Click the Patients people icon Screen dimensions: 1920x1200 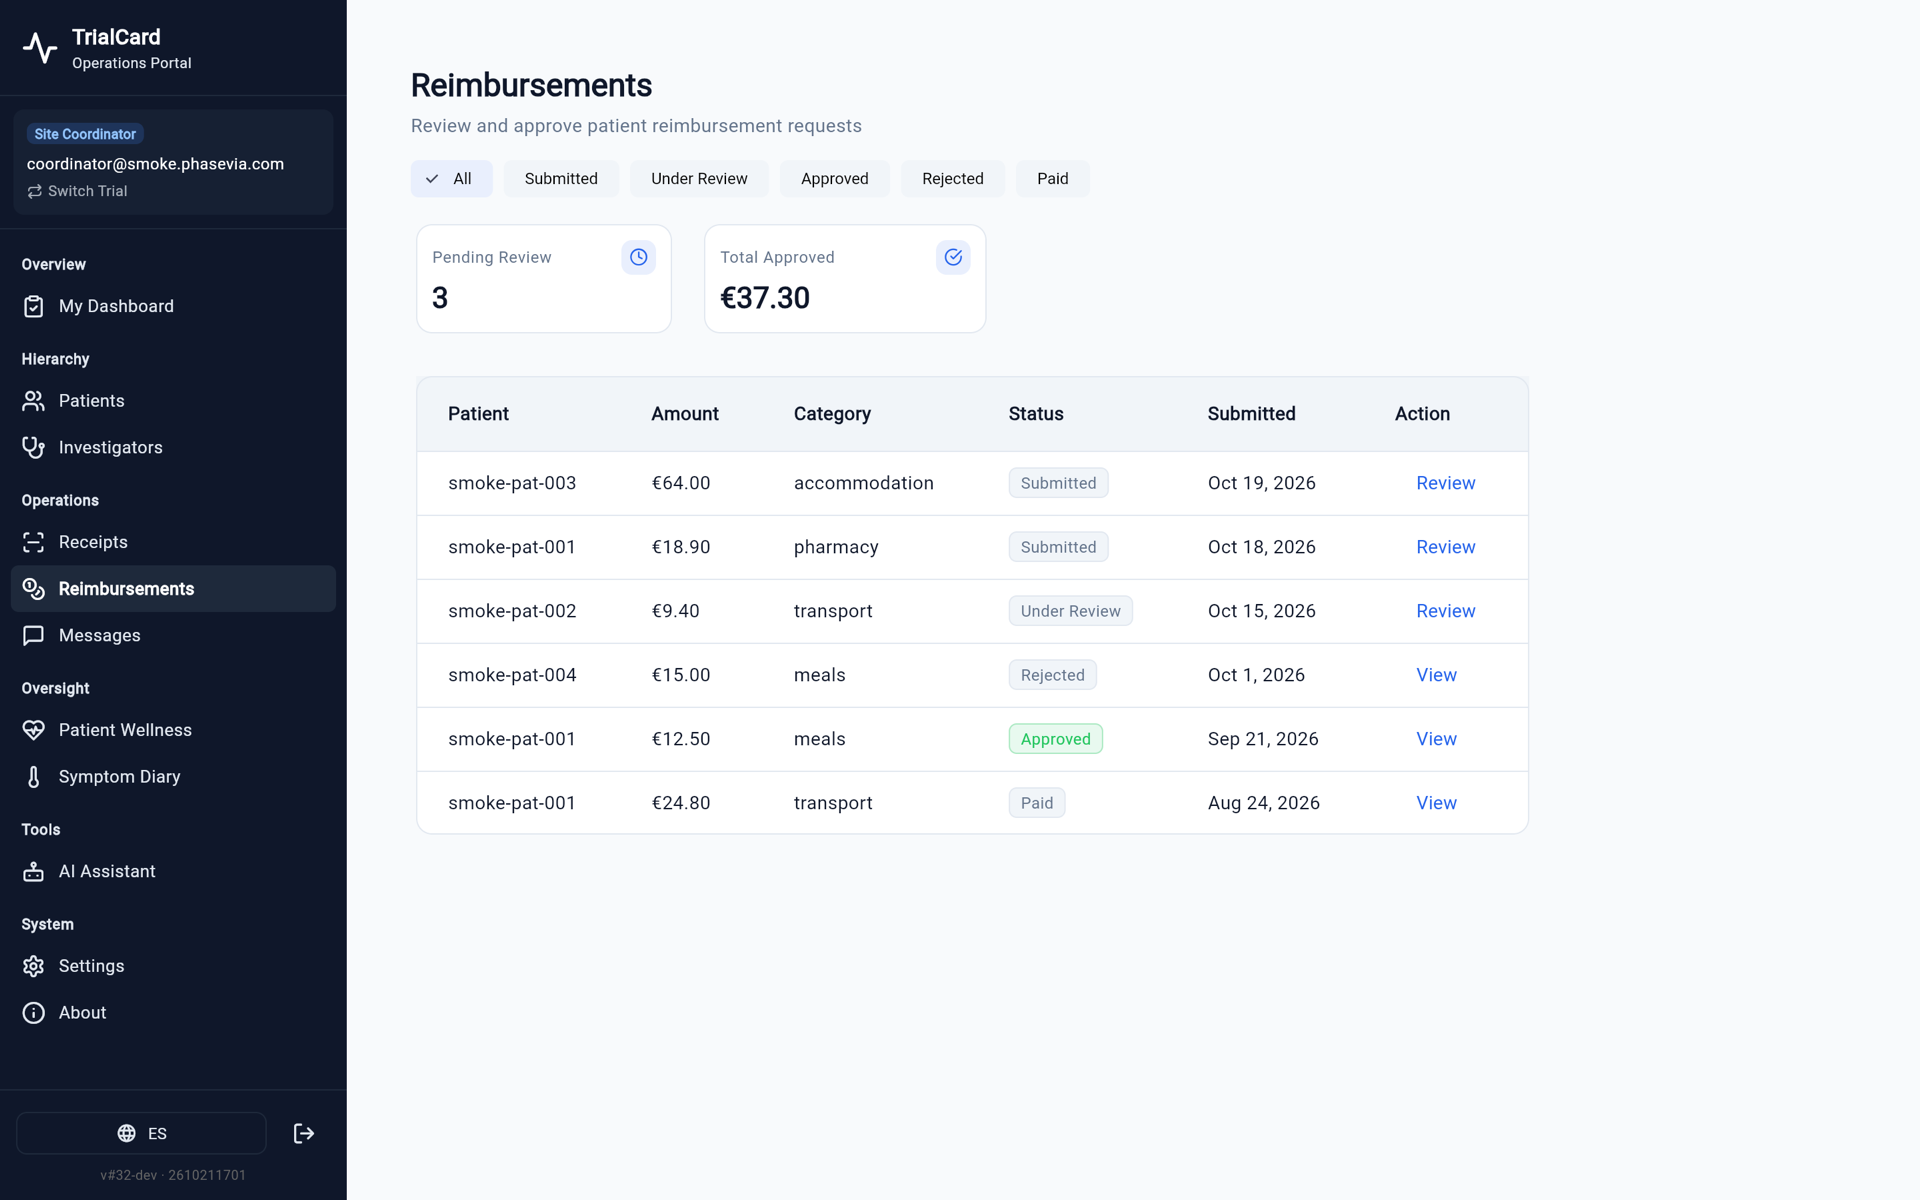coord(33,401)
